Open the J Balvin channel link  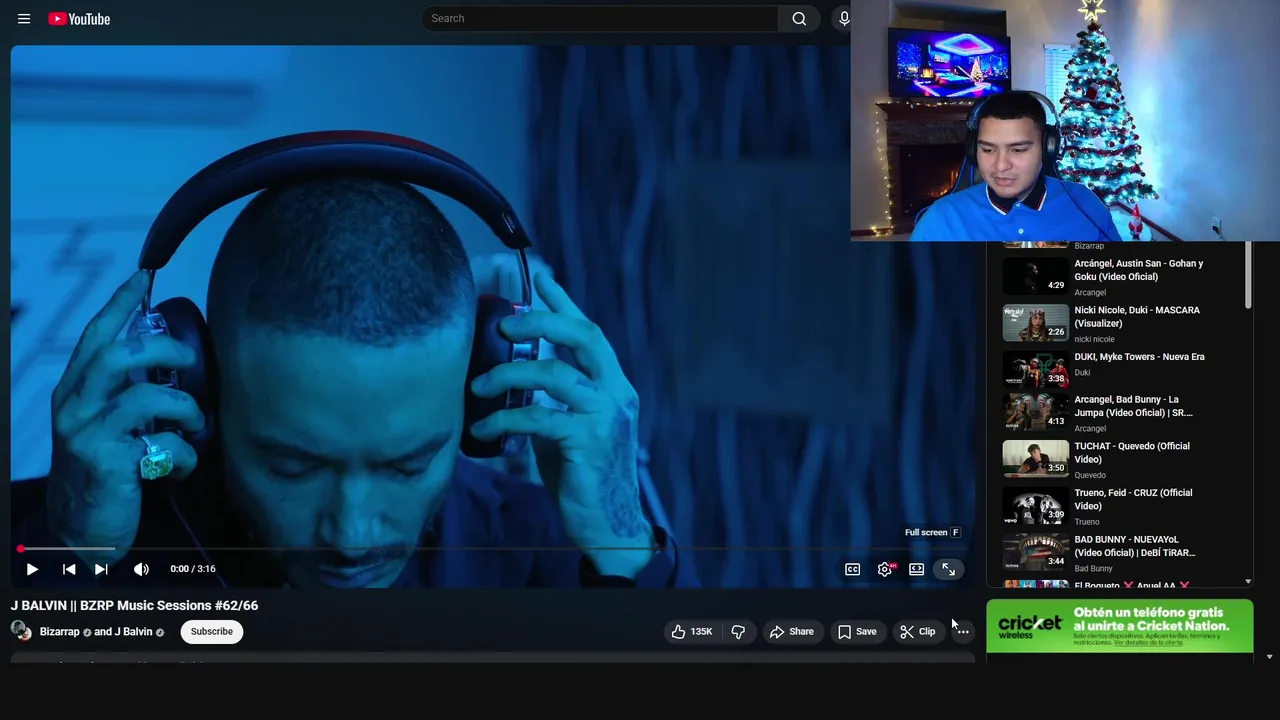point(133,631)
